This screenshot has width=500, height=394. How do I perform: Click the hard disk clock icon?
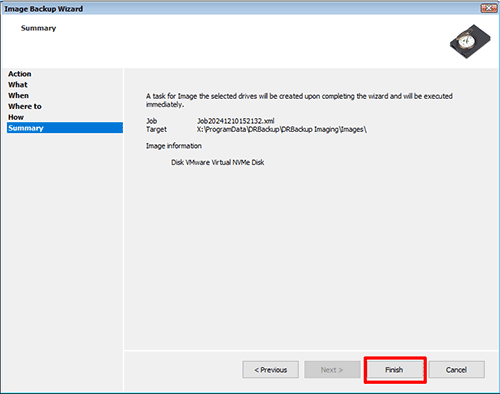point(470,41)
